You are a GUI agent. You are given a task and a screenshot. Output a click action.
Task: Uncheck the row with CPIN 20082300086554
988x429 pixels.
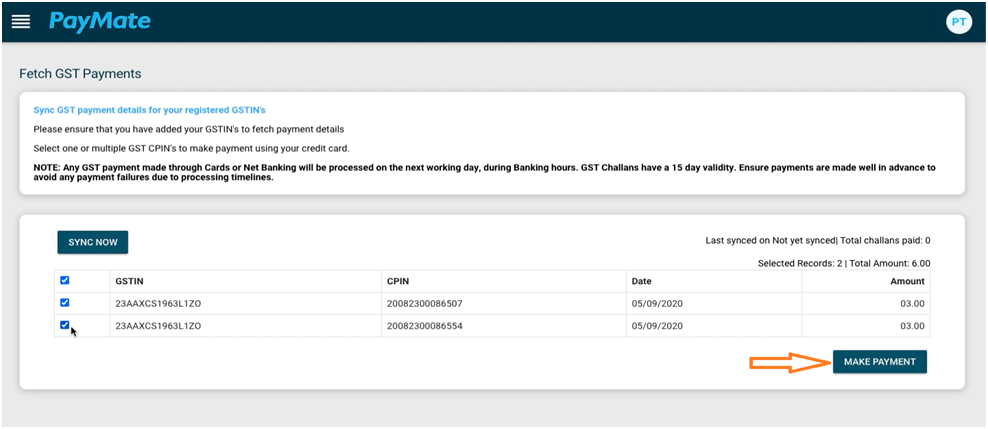[64, 326]
